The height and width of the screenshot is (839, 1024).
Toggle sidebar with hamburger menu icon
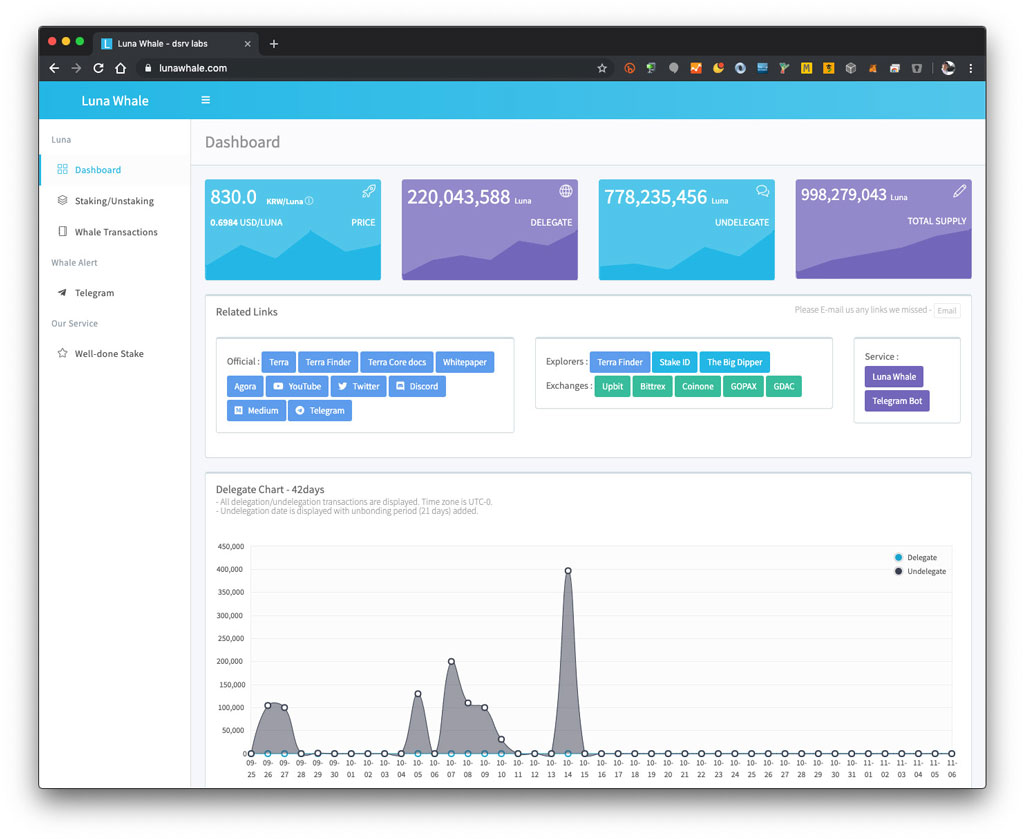pyautogui.click(x=206, y=100)
